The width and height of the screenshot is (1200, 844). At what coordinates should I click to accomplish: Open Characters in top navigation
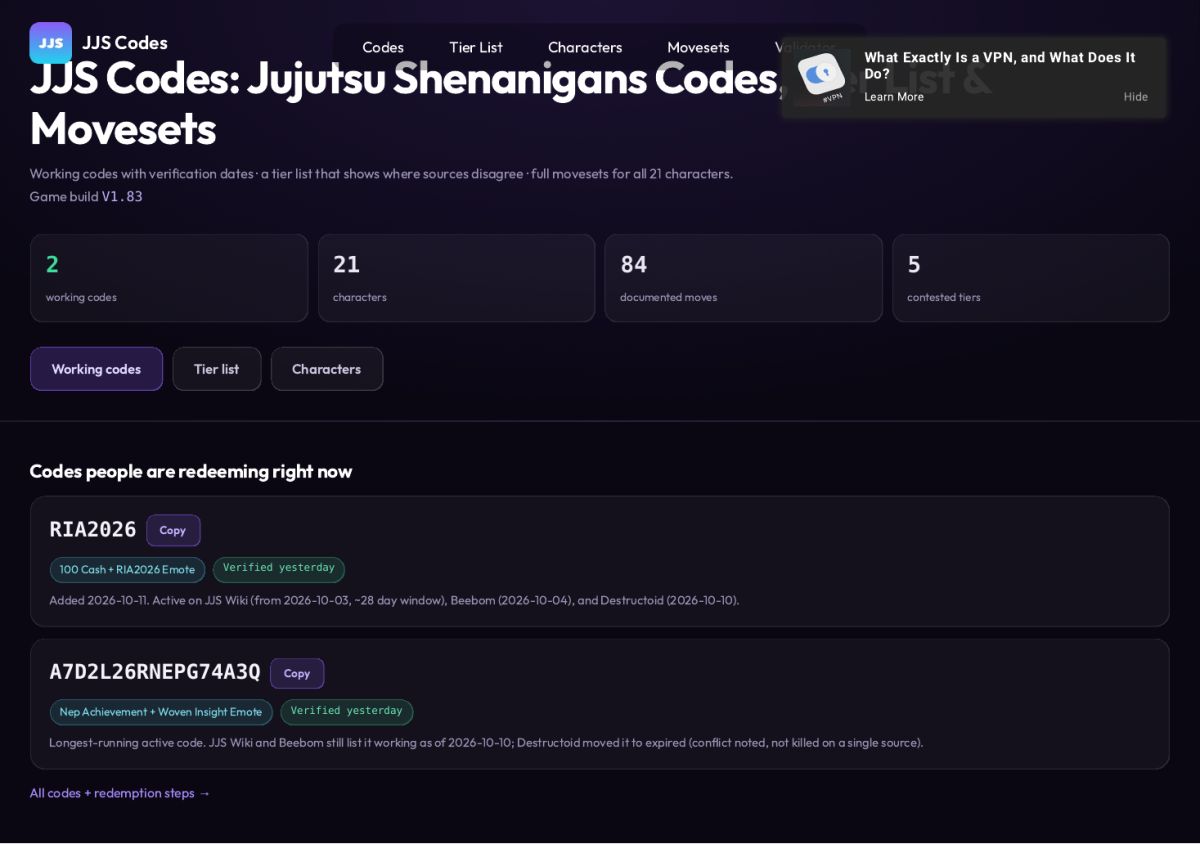point(585,47)
